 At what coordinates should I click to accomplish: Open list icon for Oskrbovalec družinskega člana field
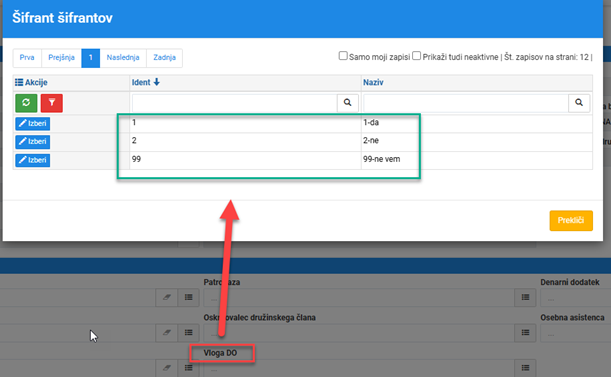[525, 333]
